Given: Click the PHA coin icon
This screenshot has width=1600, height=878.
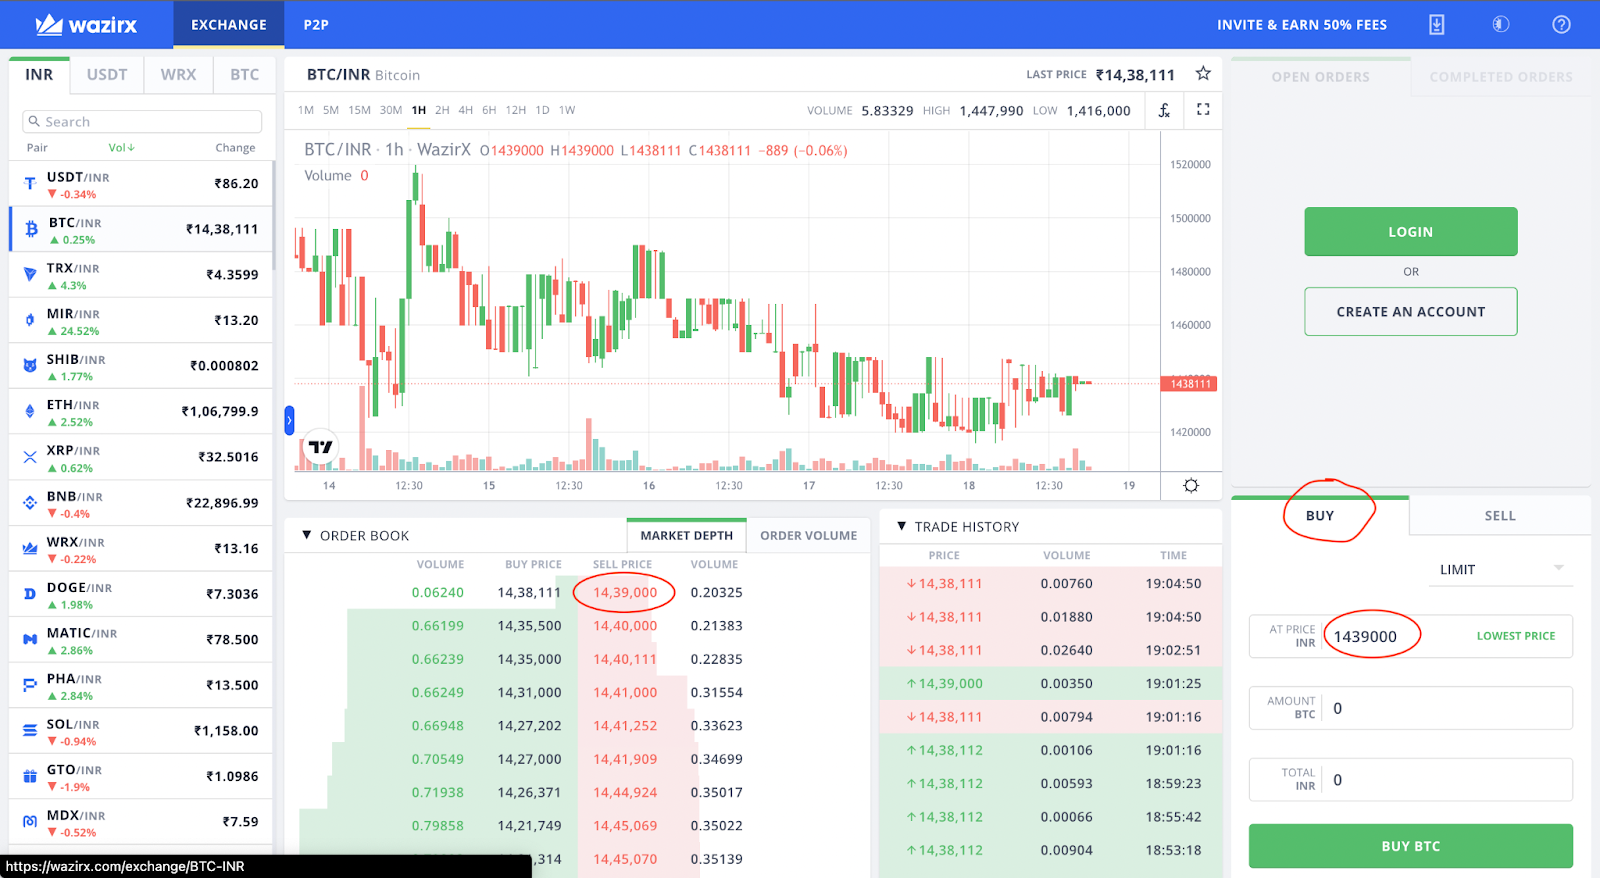Looking at the screenshot, I should coord(30,685).
